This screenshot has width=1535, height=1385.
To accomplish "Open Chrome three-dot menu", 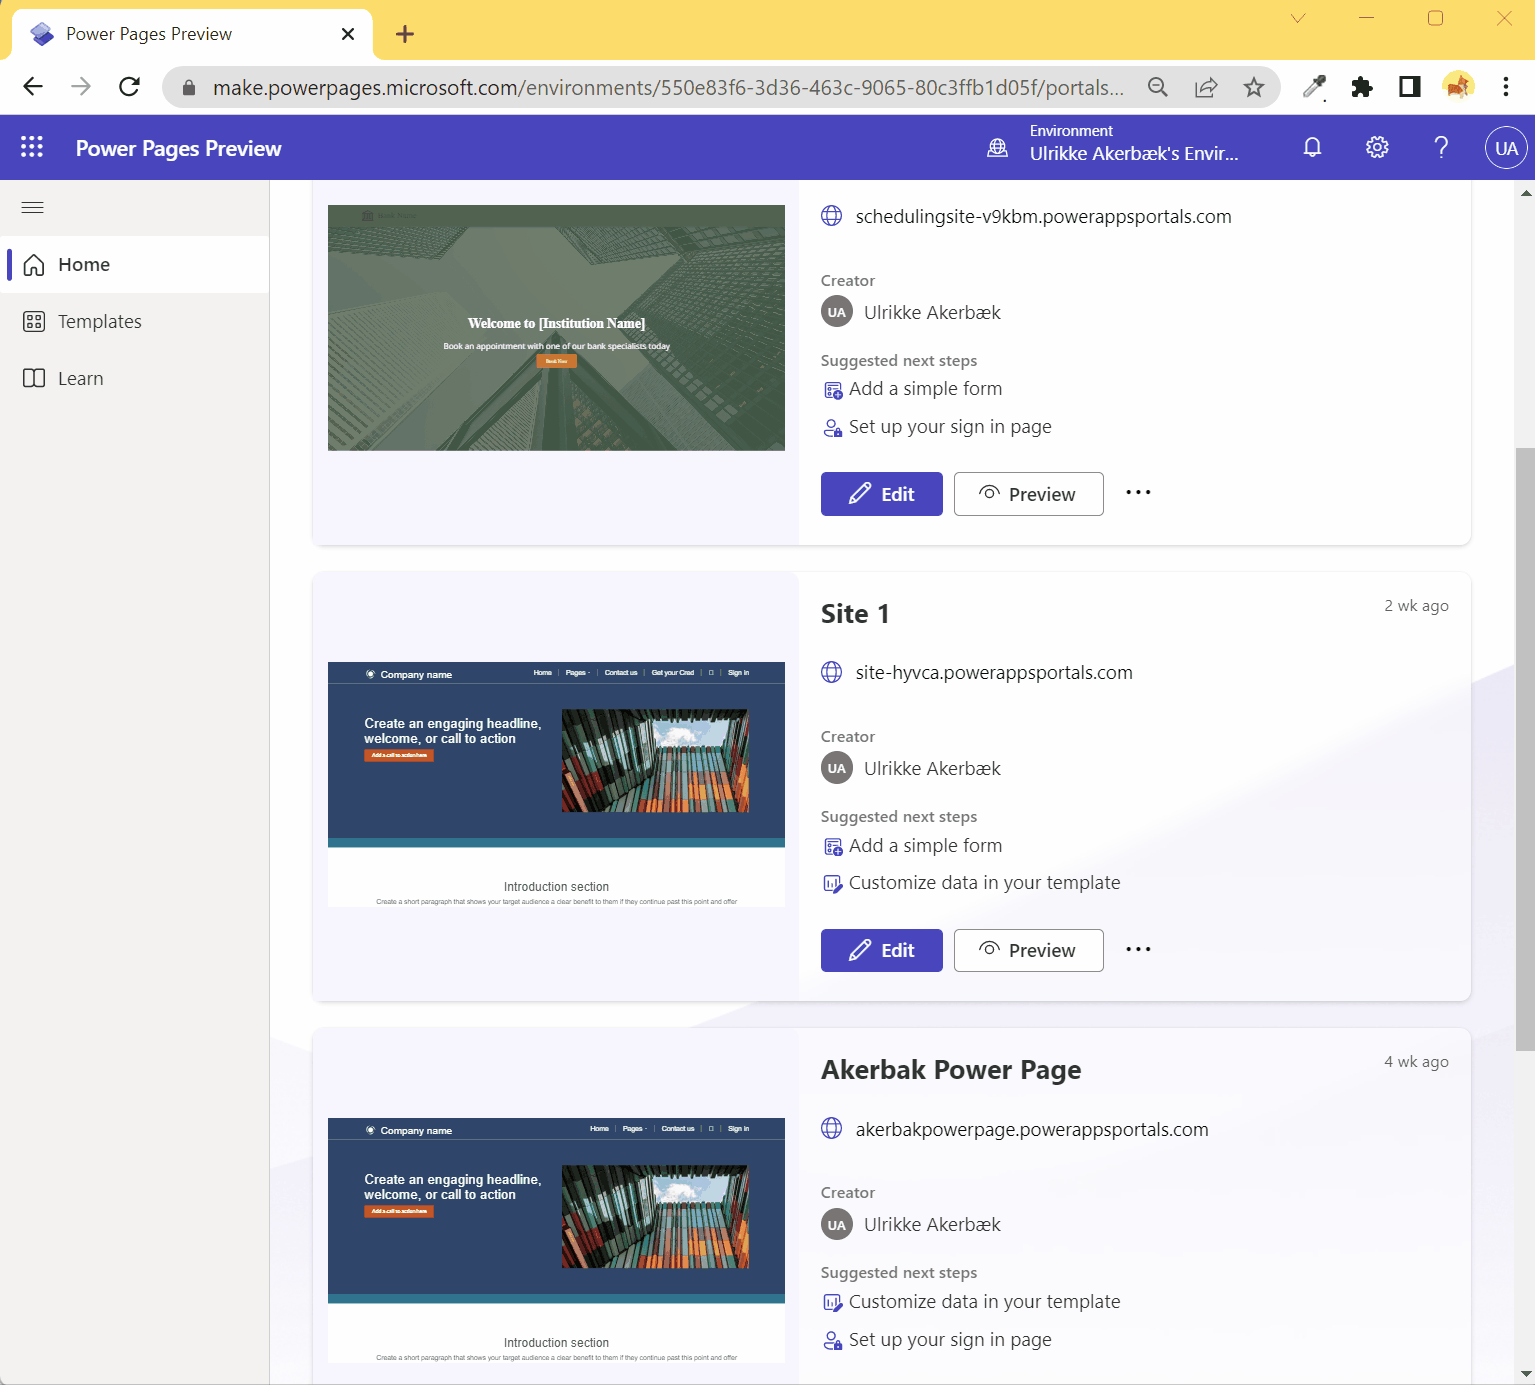I will point(1506,87).
